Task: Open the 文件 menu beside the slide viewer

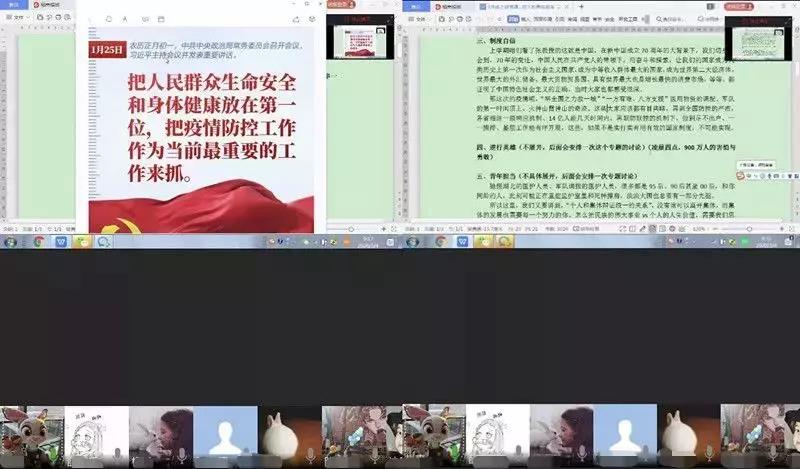Action: point(18,17)
